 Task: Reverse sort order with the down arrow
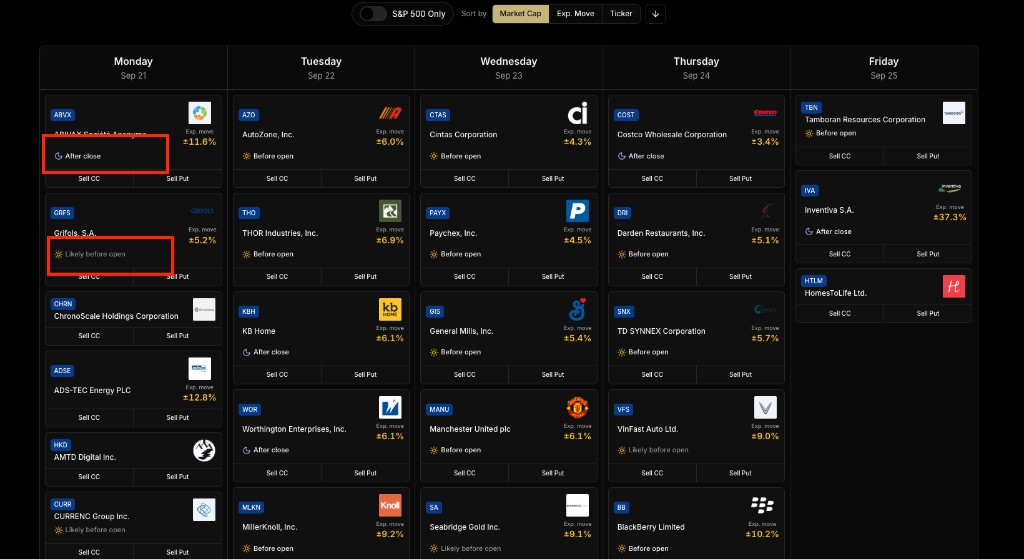click(655, 14)
